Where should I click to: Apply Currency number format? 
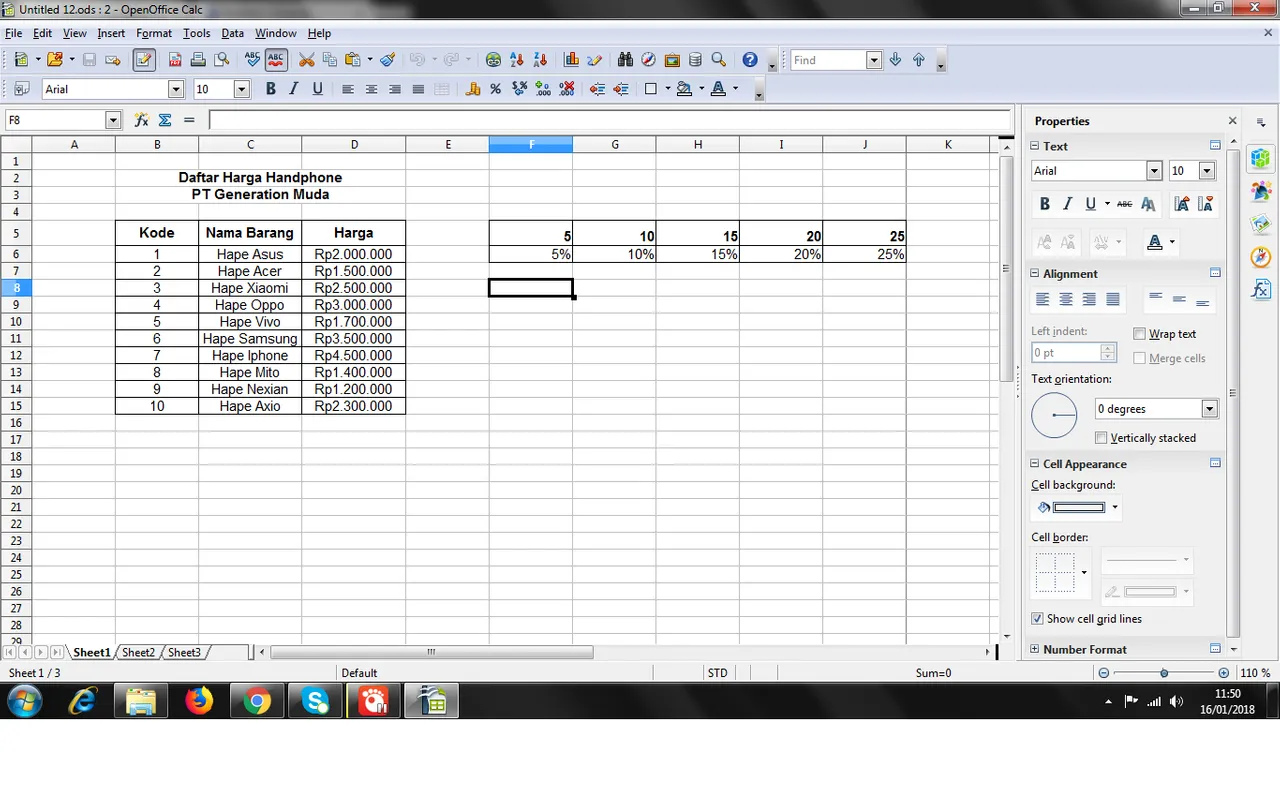[473, 89]
